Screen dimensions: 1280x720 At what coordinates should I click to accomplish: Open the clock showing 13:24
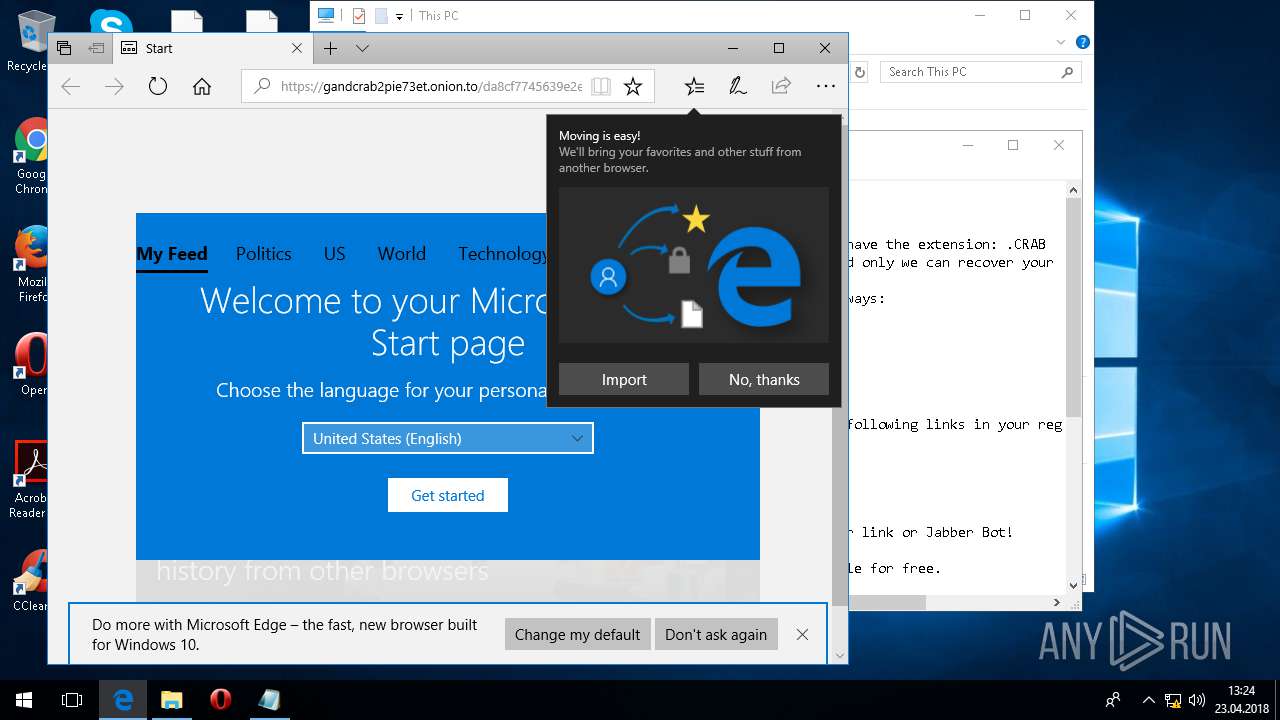tap(1240, 700)
